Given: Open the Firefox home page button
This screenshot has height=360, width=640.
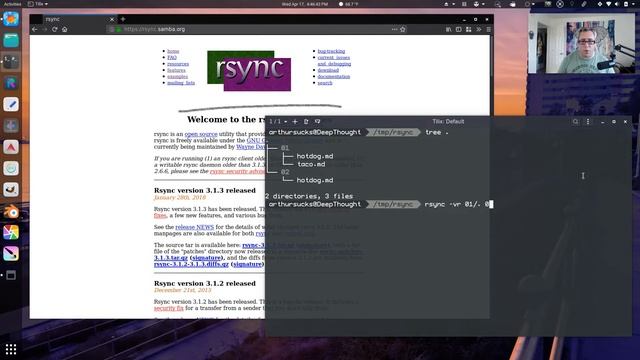Looking at the screenshot, I should click(x=64, y=29).
